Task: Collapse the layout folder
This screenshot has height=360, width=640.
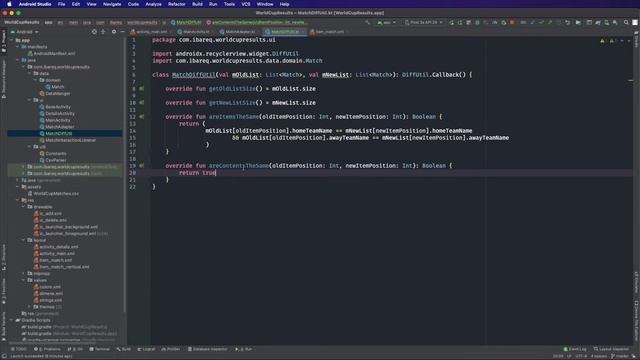Action: click(x=24, y=240)
